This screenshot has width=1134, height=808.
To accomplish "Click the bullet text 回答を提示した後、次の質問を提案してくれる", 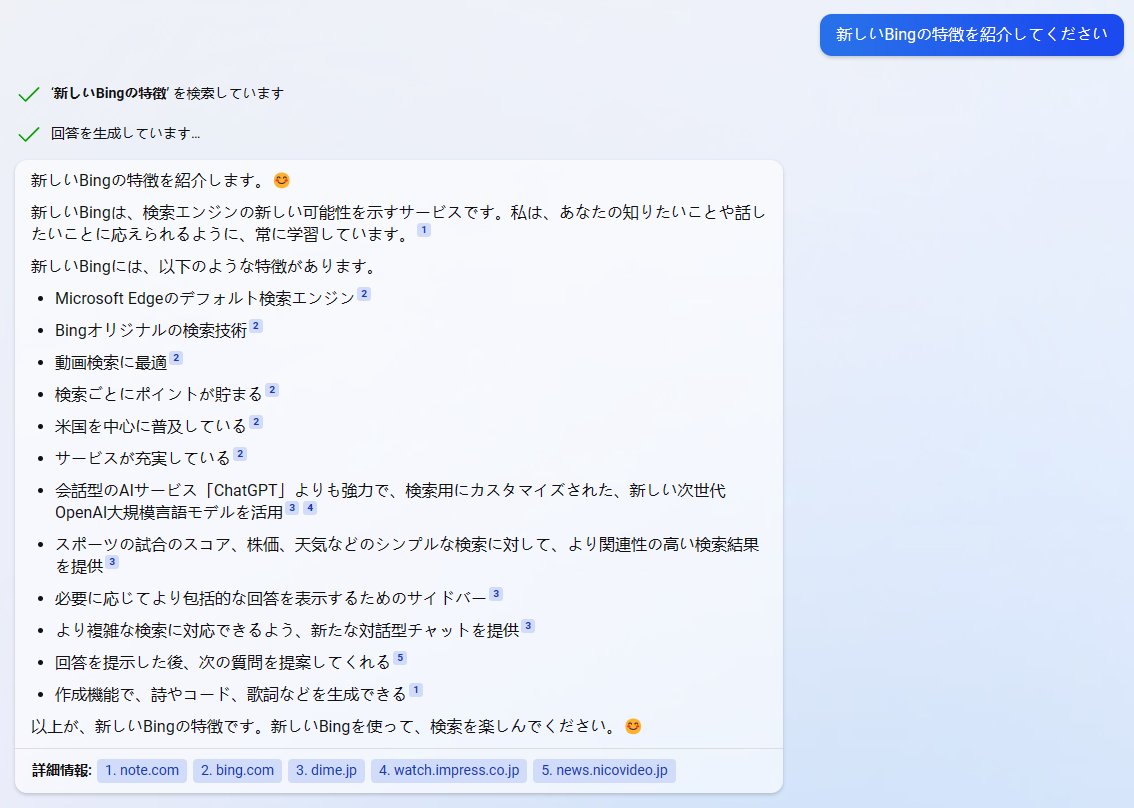I will (x=223, y=662).
